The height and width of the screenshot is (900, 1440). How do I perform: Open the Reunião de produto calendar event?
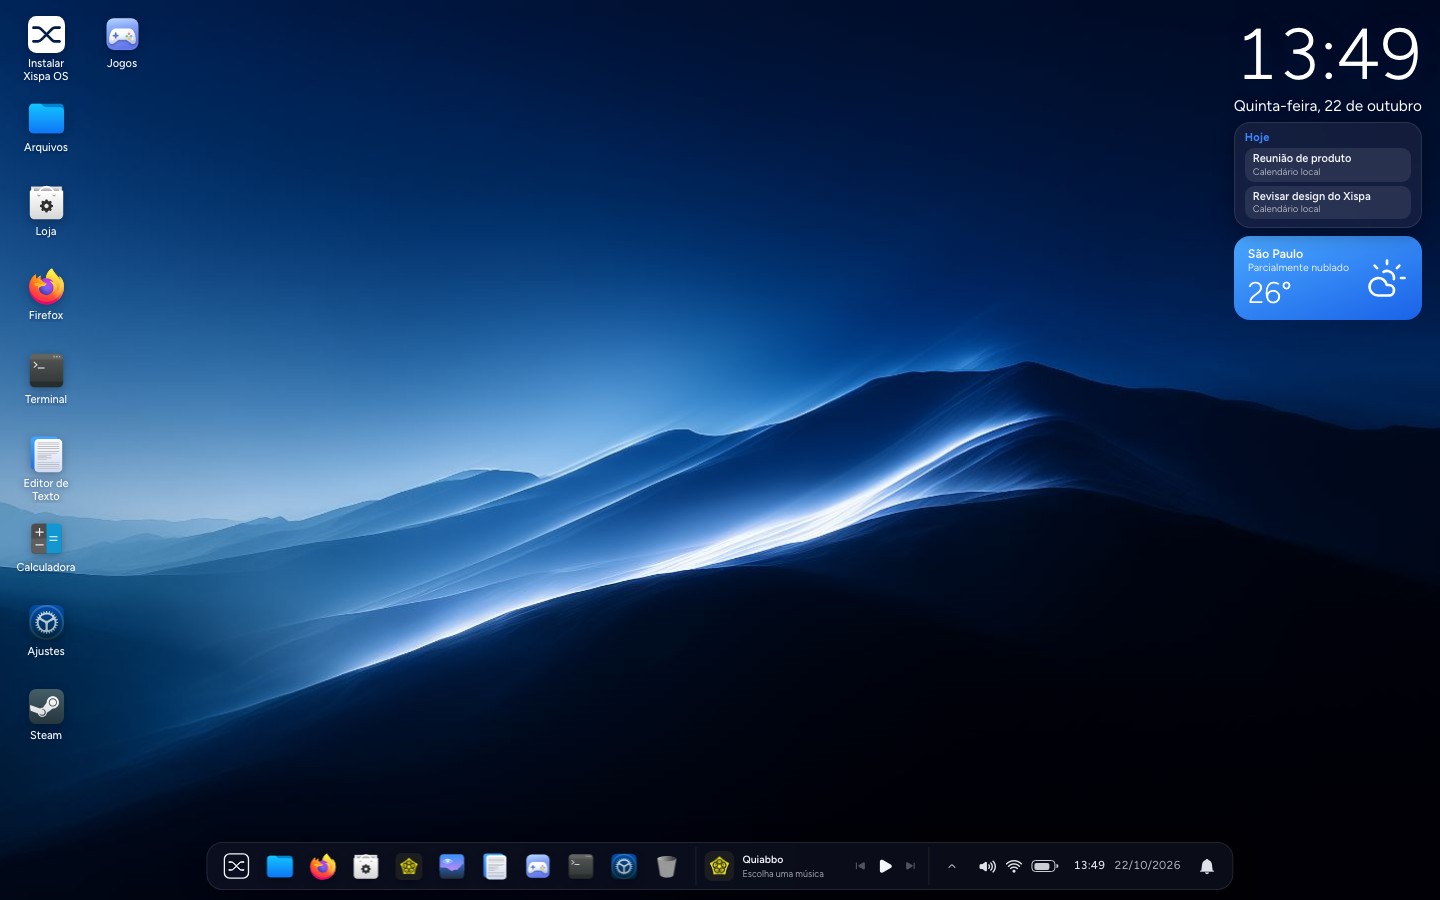[1327, 165]
